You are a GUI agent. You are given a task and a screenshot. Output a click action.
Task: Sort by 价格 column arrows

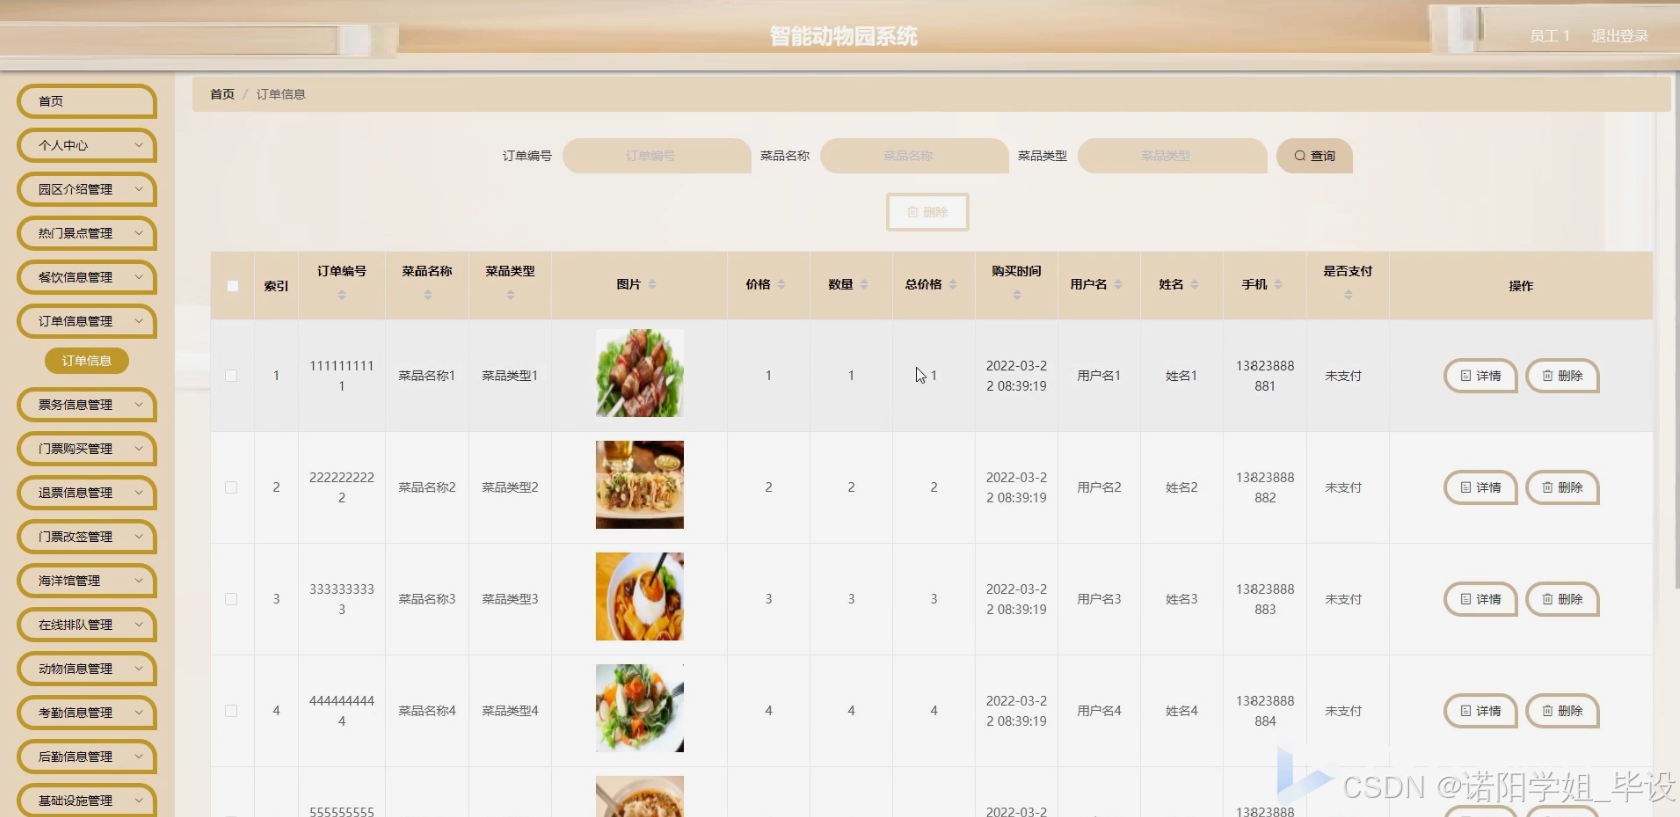(x=781, y=284)
